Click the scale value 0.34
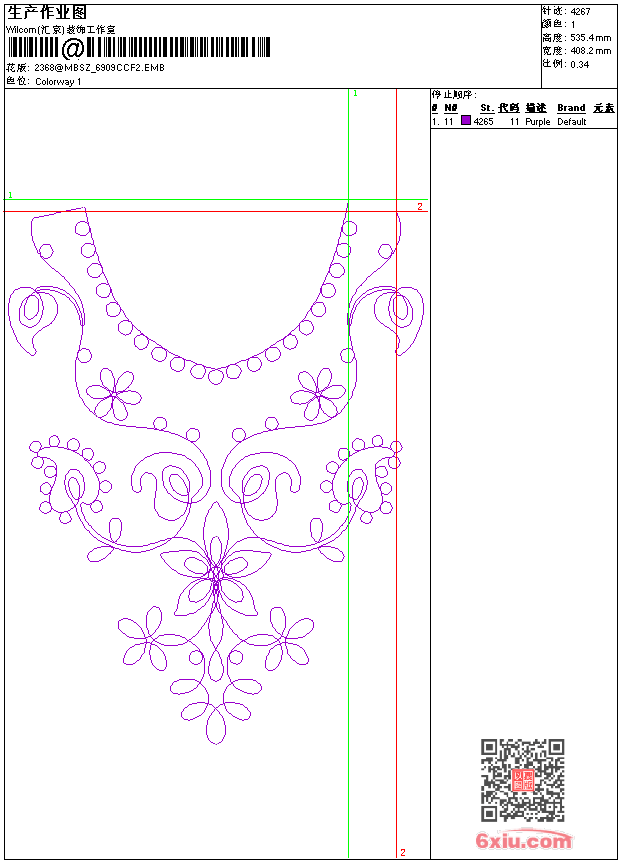Viewport: 620px width, 860px height. [x=579, y=63]
